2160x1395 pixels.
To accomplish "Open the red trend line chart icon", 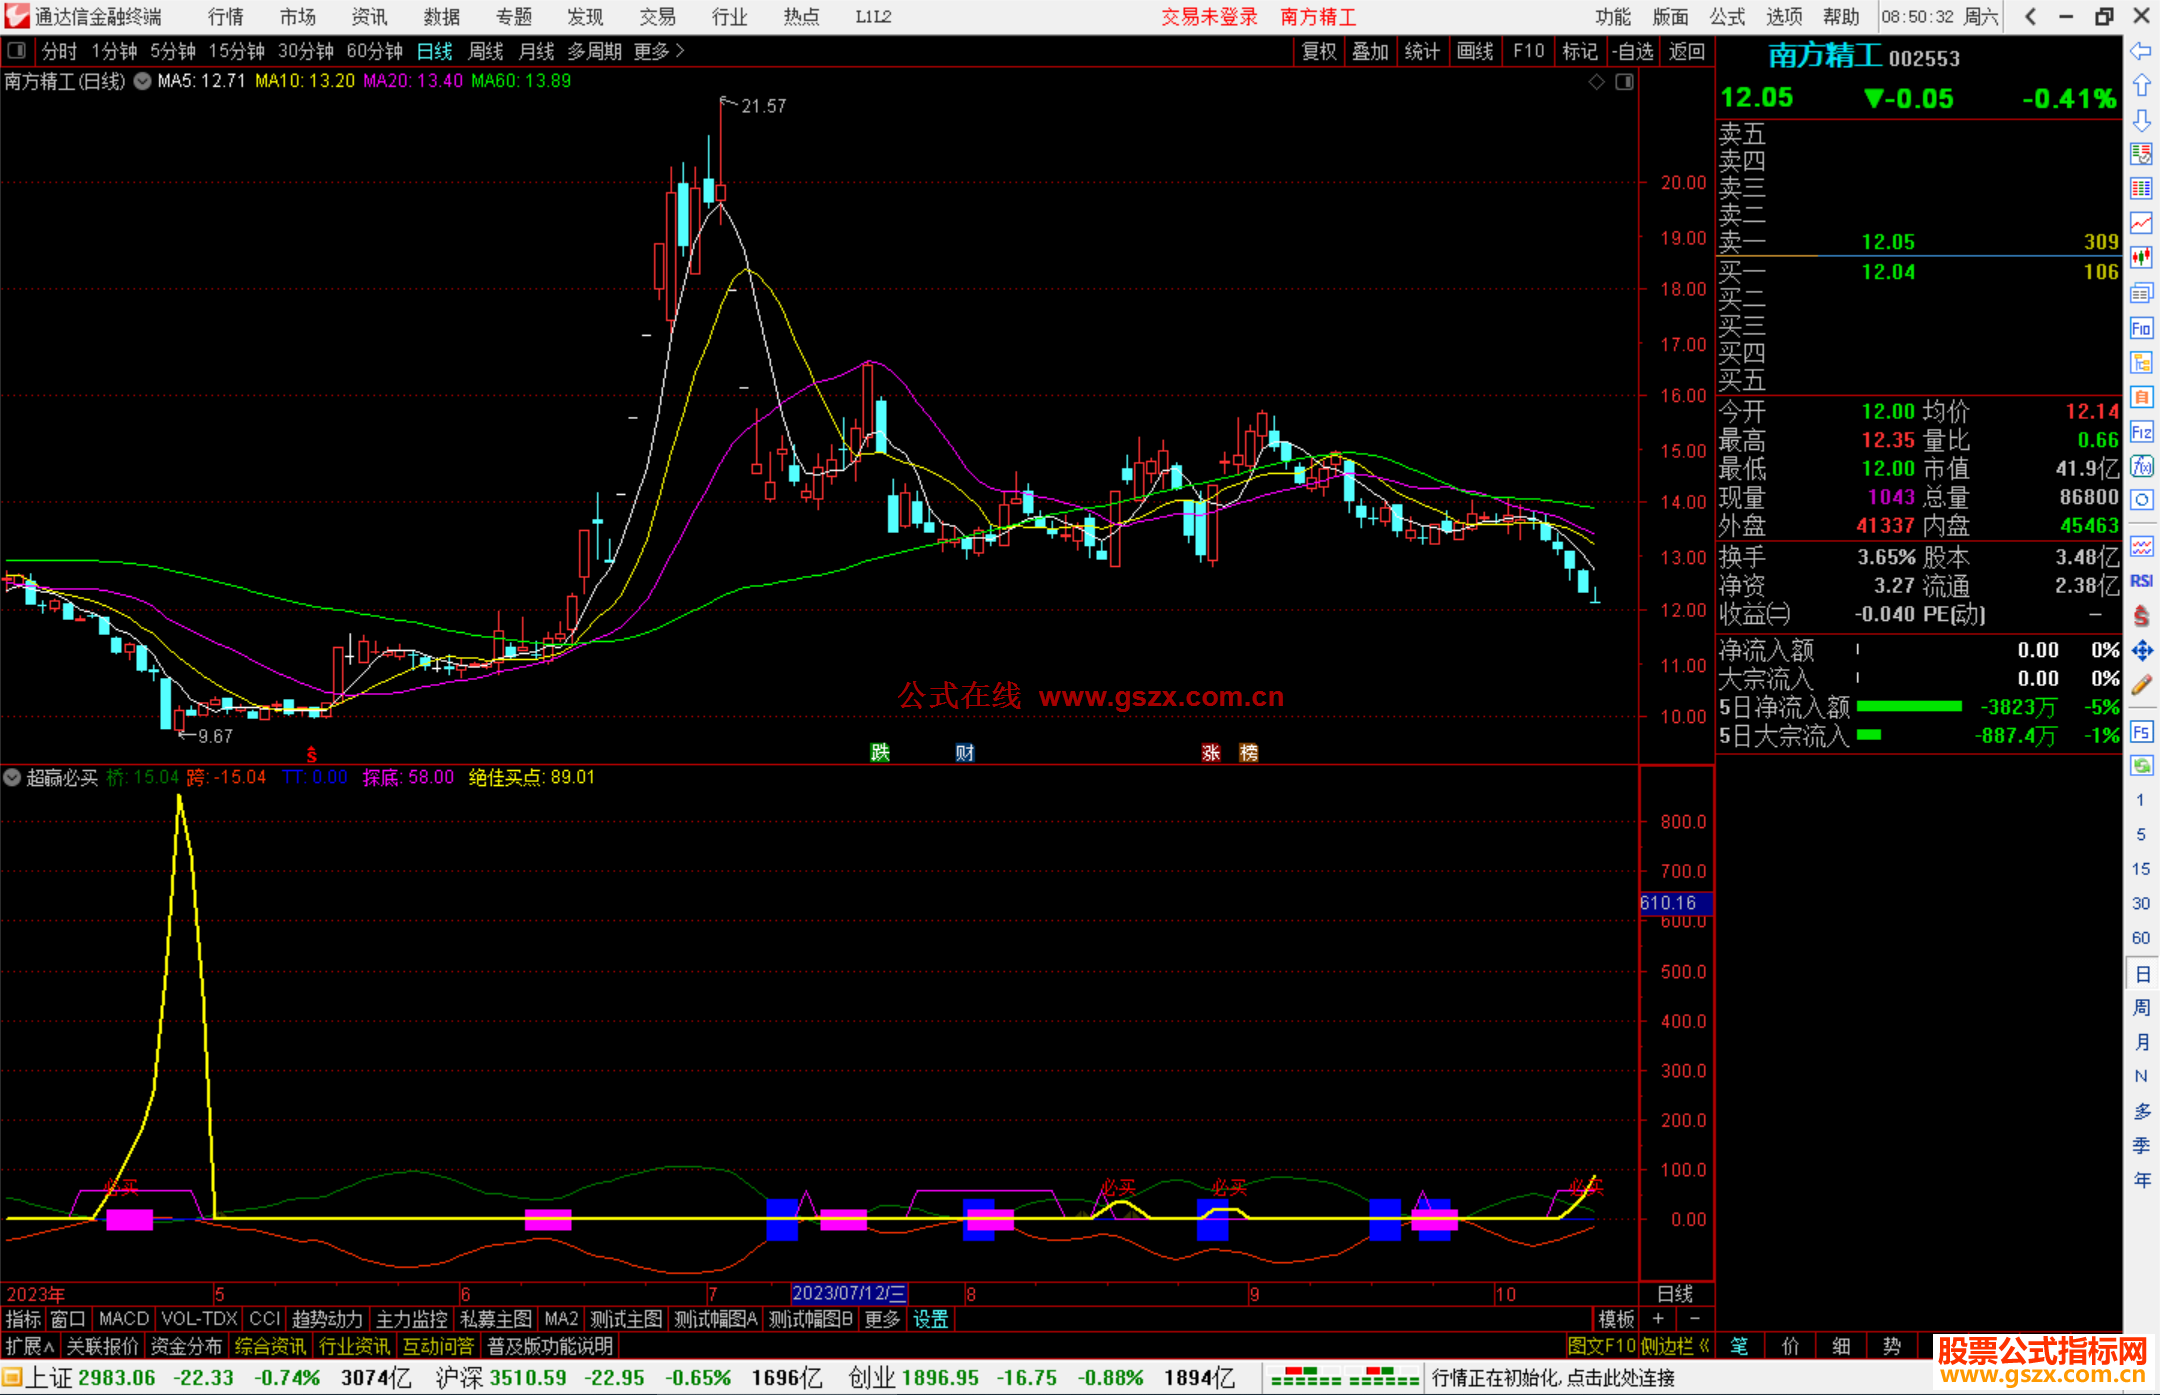I will (2141, 223).
